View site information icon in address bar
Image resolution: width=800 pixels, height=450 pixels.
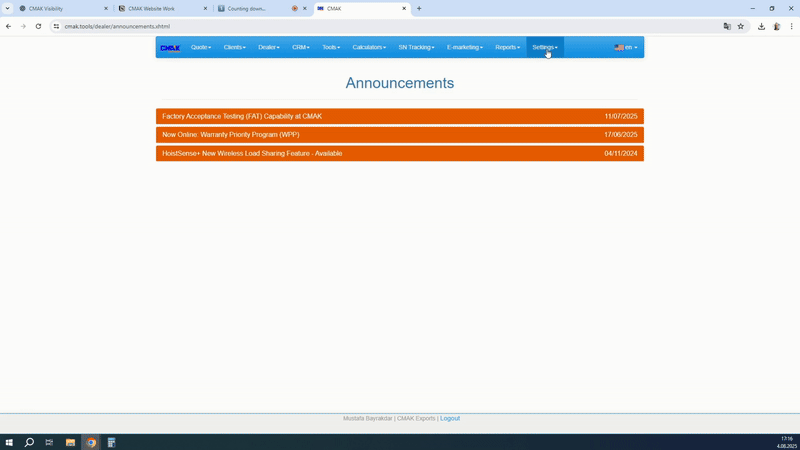tap(56, 27)
